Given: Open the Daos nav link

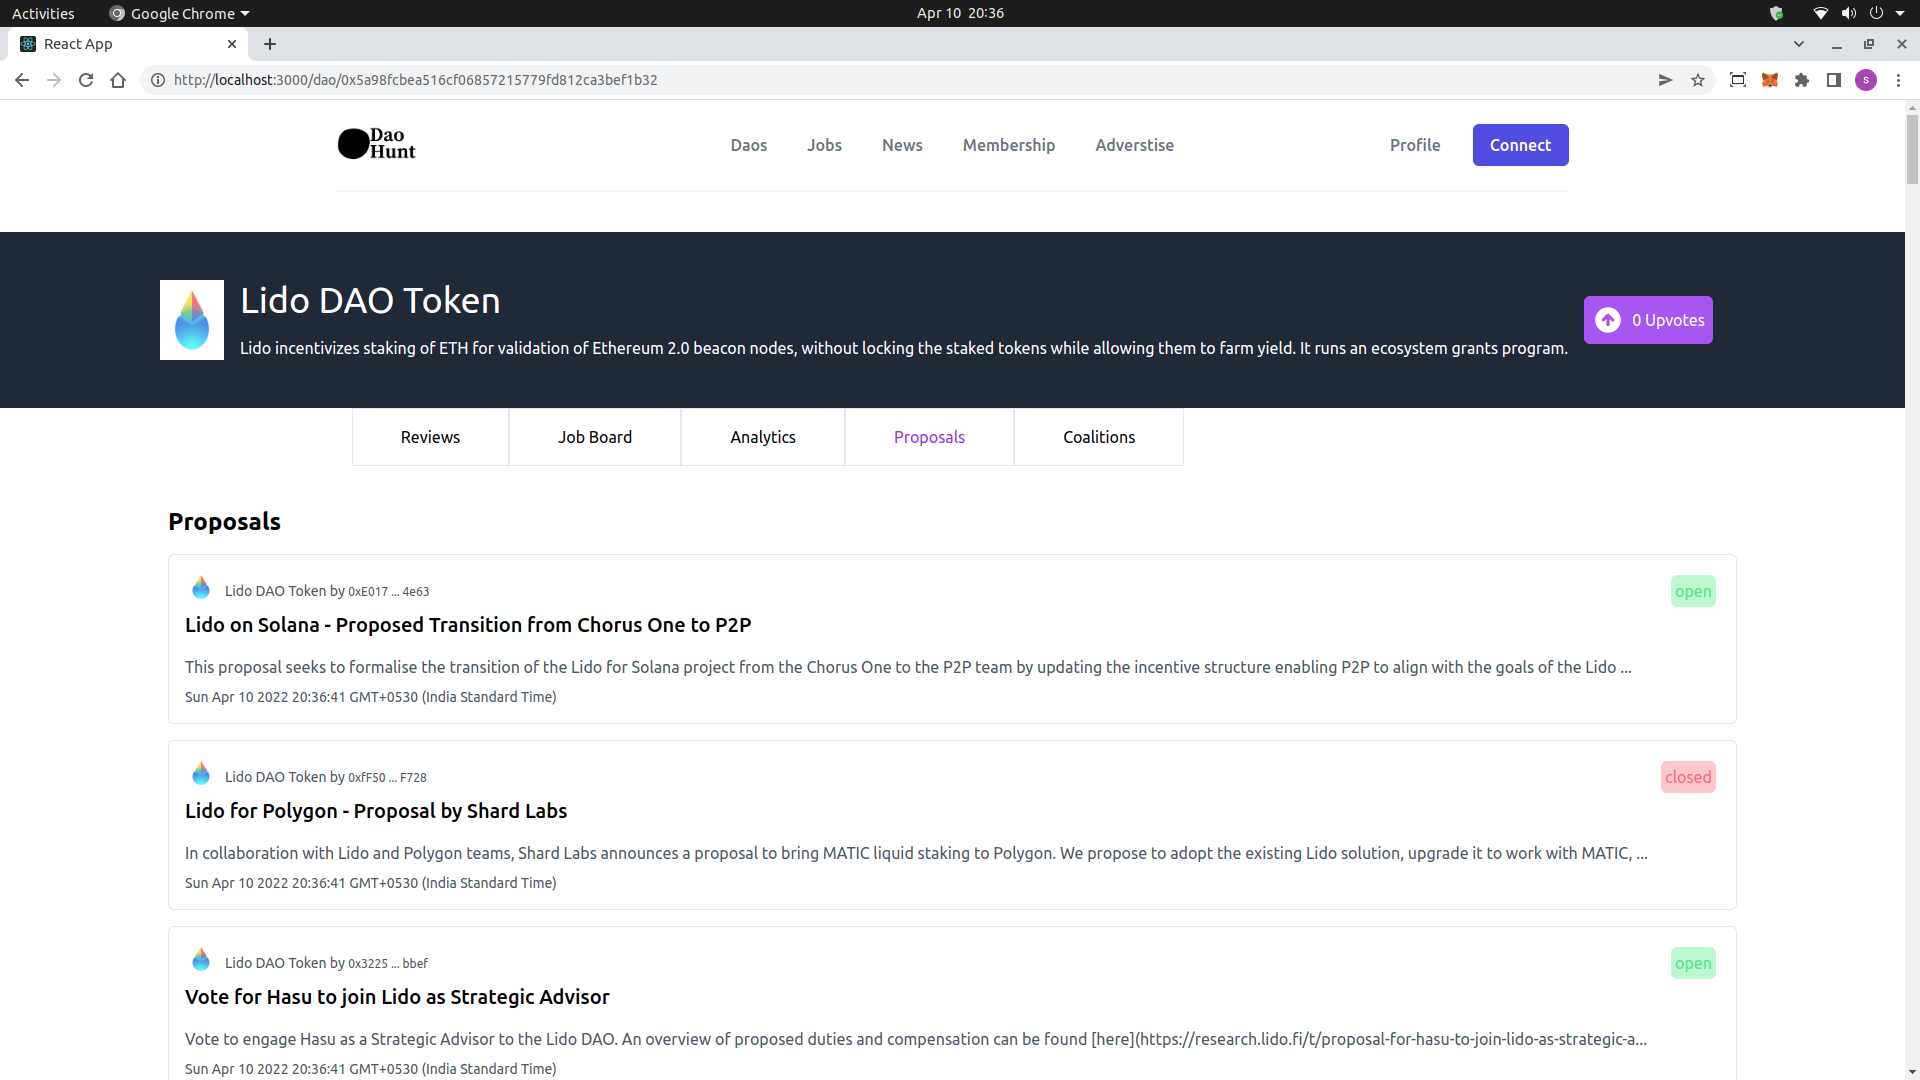Looking at the screenshot, I should 749,145.
